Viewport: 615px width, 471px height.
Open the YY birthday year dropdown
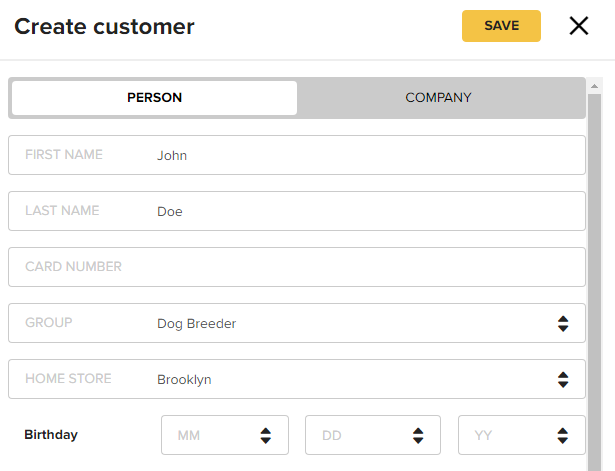(522, 435)
